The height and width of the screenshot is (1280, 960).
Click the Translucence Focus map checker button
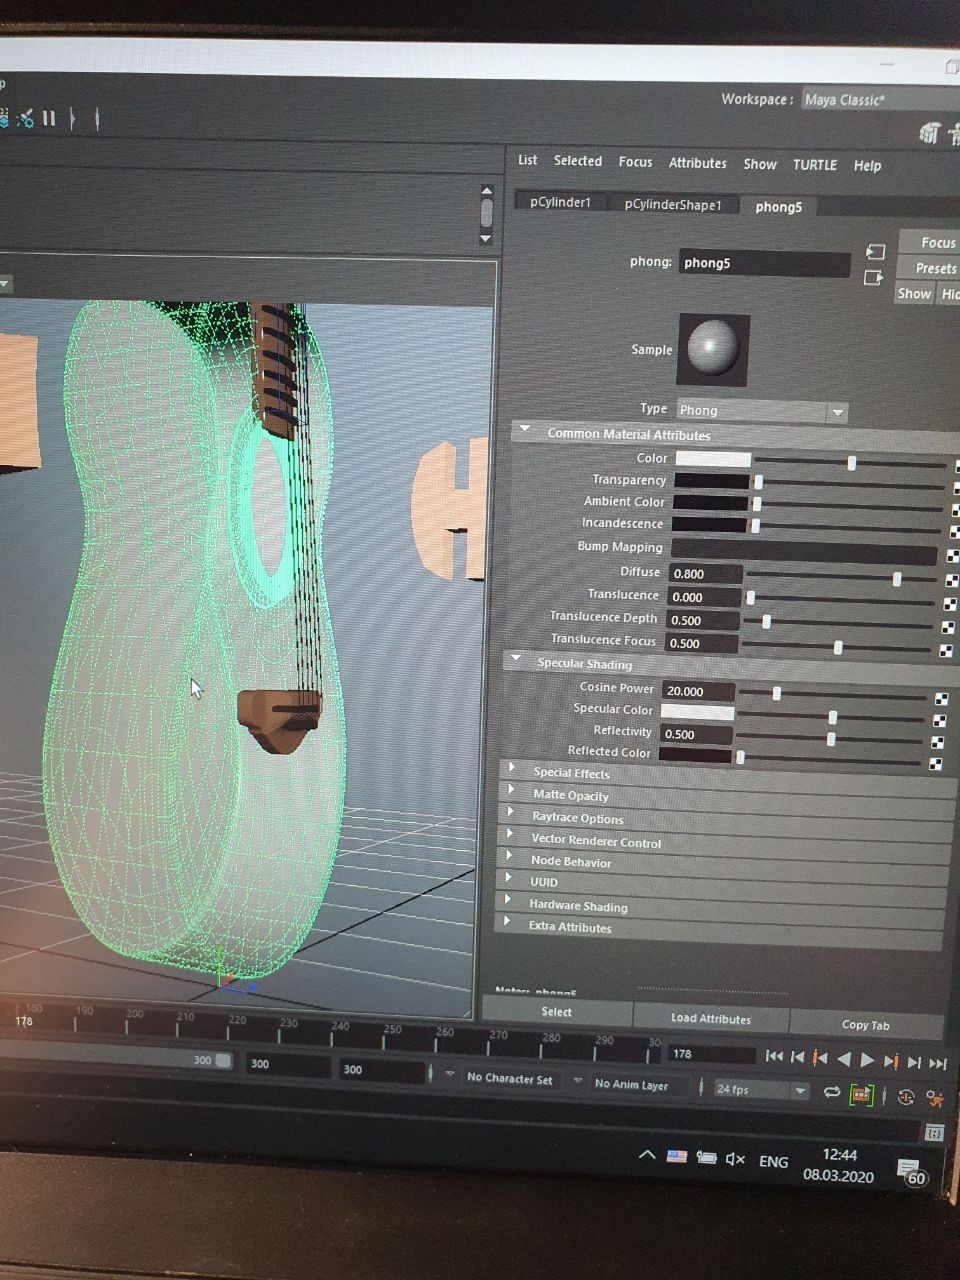pyautogui.click(x=945, y=651)
